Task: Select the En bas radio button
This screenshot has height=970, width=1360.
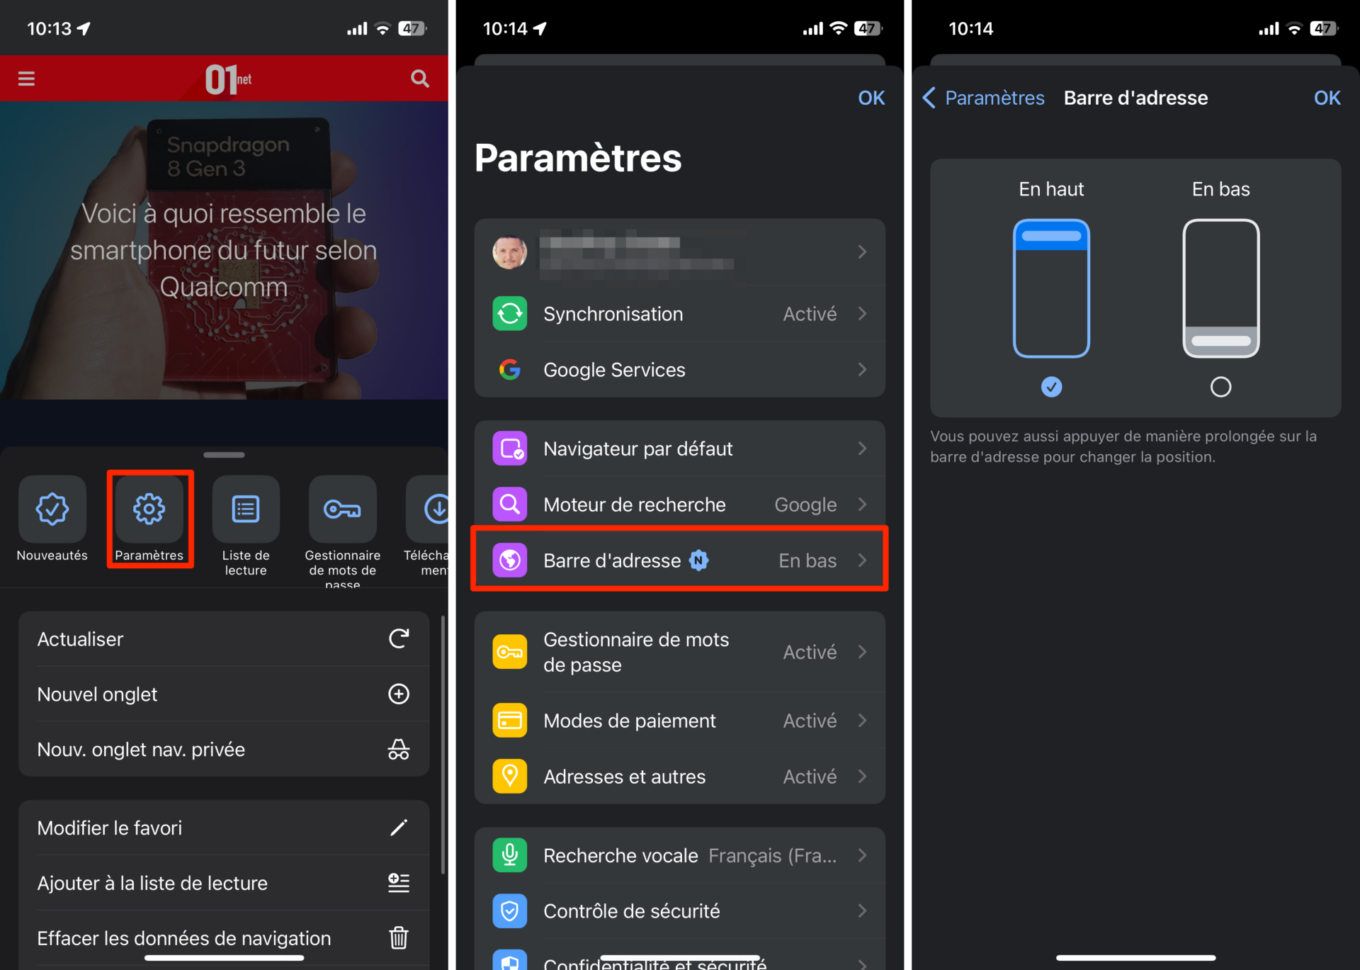Action: (1221, 387)
